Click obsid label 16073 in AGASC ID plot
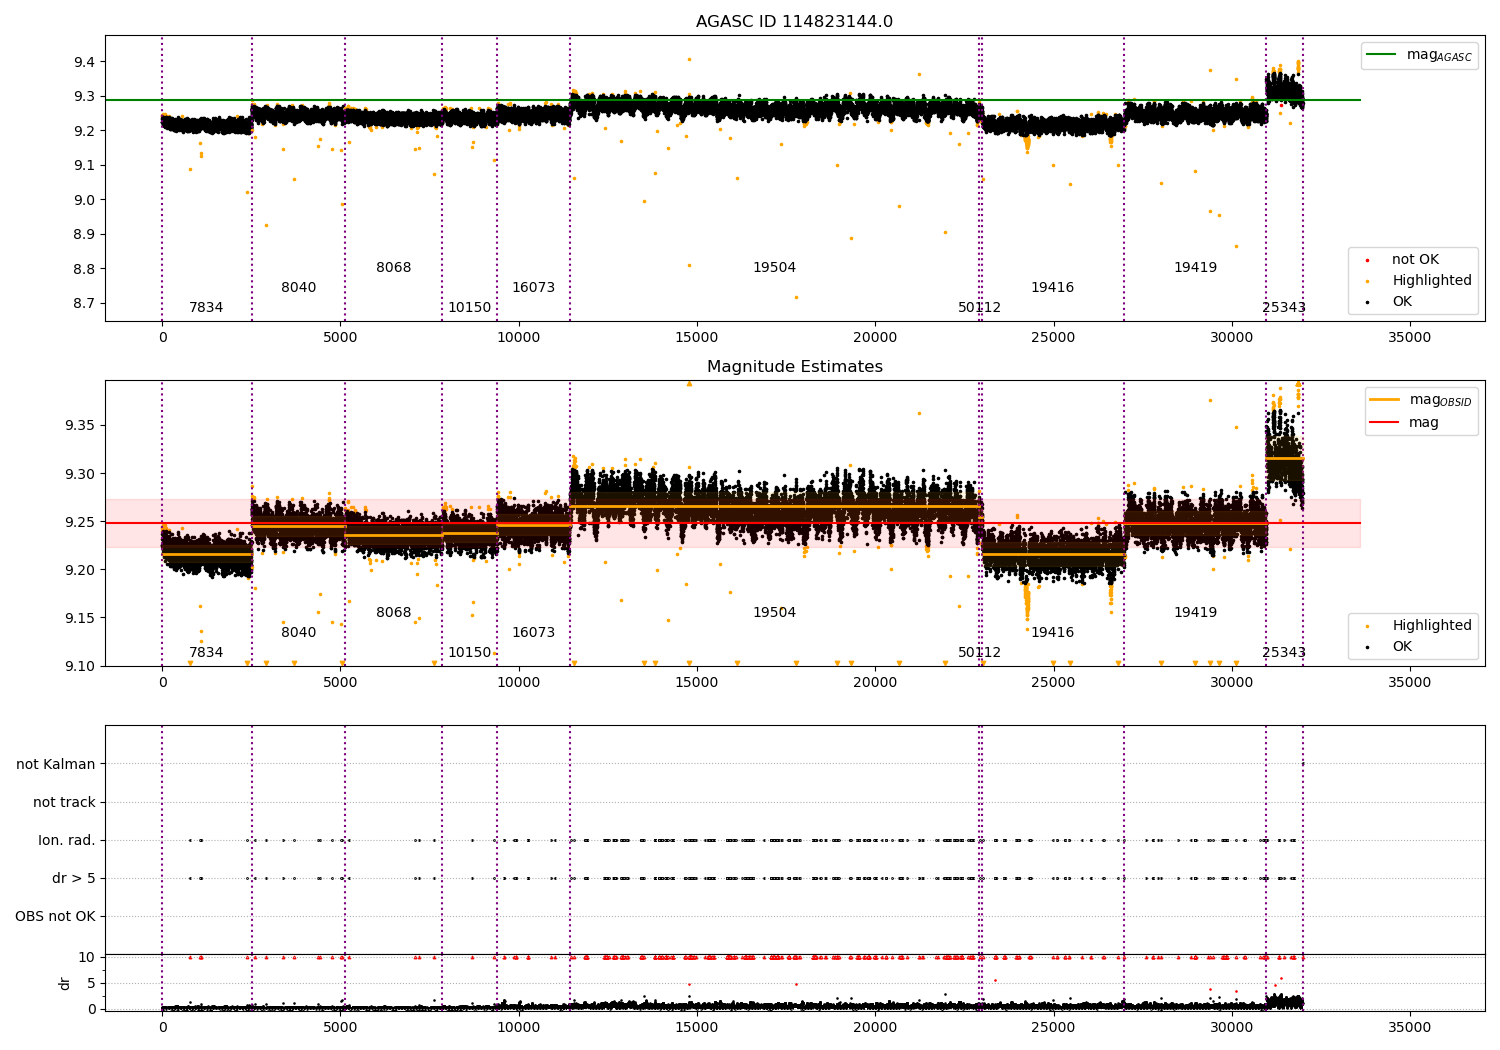 click(533, 288)
